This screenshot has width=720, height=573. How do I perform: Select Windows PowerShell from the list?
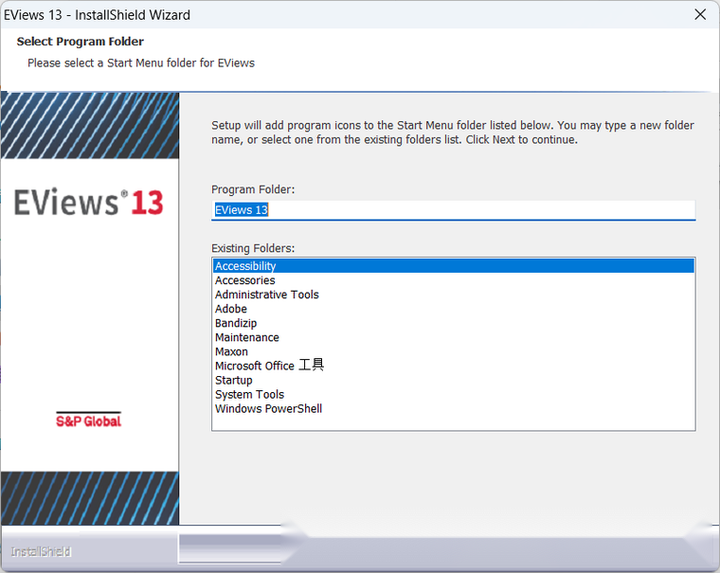(268, 409)
